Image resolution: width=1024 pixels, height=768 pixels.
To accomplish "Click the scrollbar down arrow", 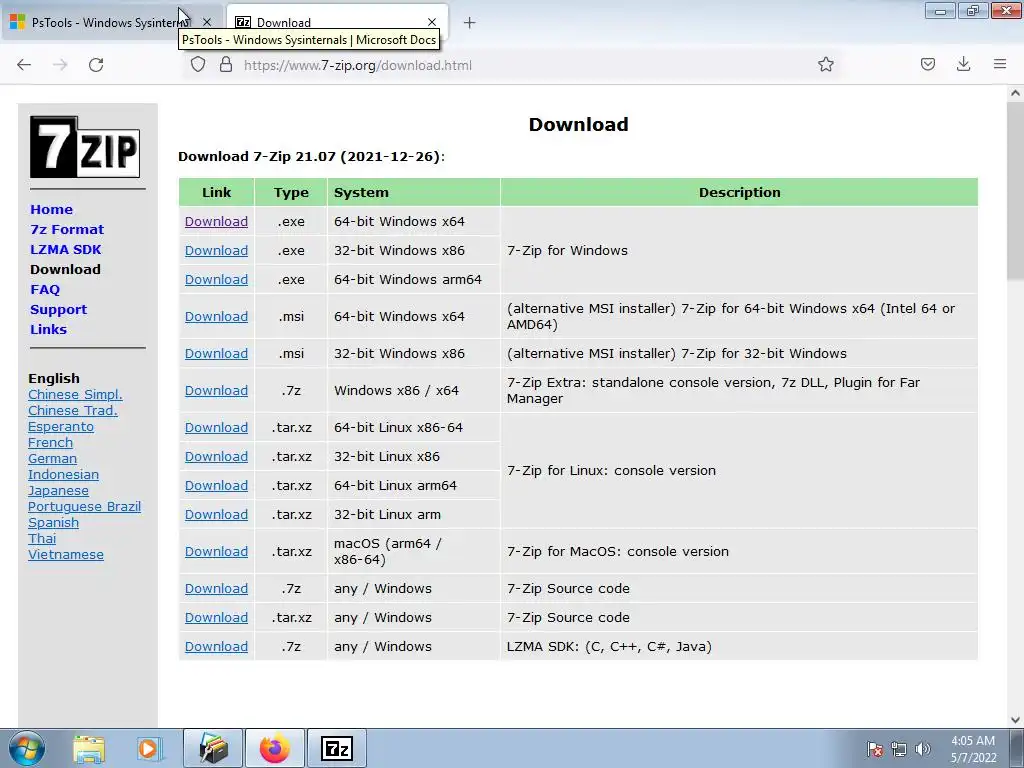I will pyautogui.click(x=1015, y=720).
